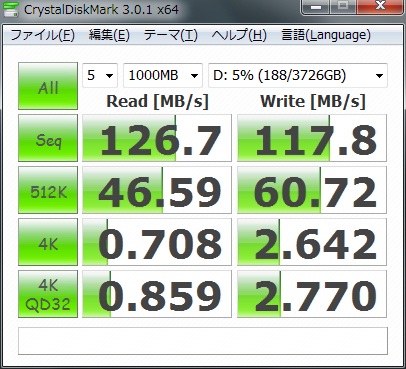
Task: Click the Read [MB/s] column header
Action: pyautogui.click(x=157, y=101)
